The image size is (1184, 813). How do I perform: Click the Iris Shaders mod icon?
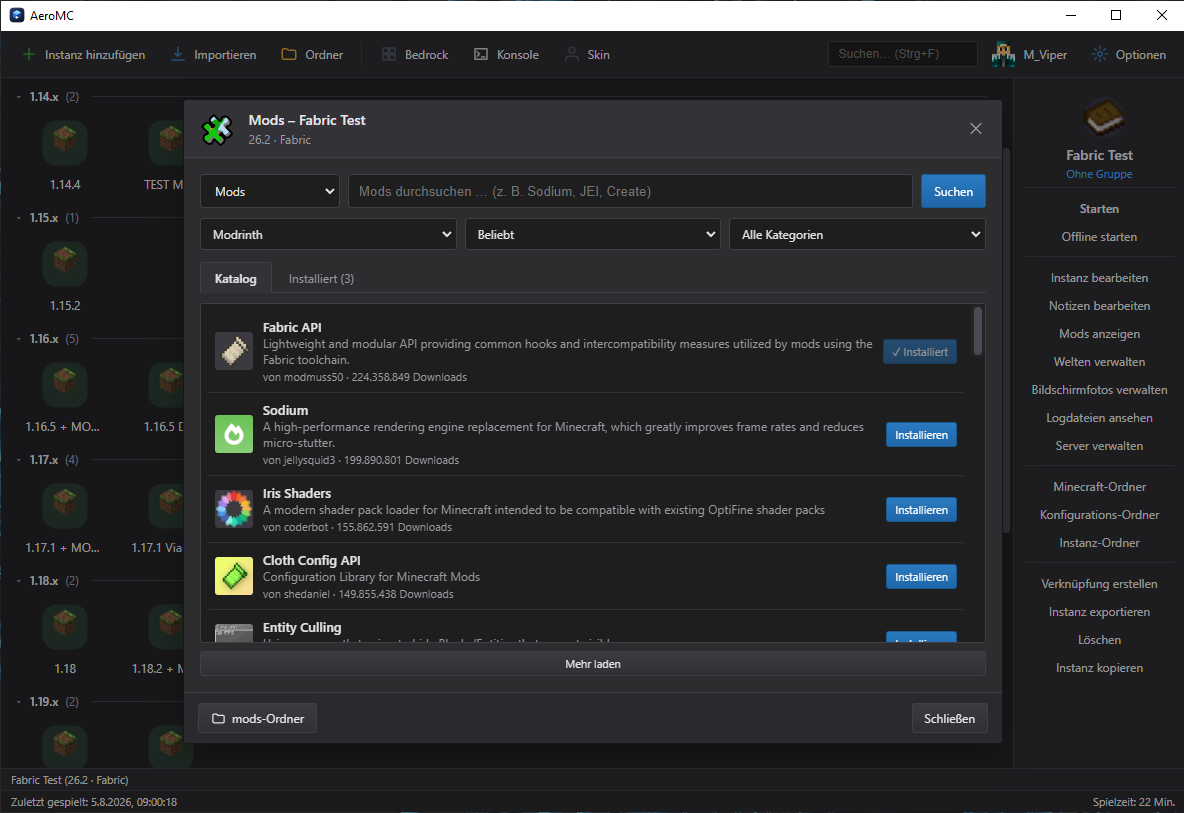tap(234, 509)
